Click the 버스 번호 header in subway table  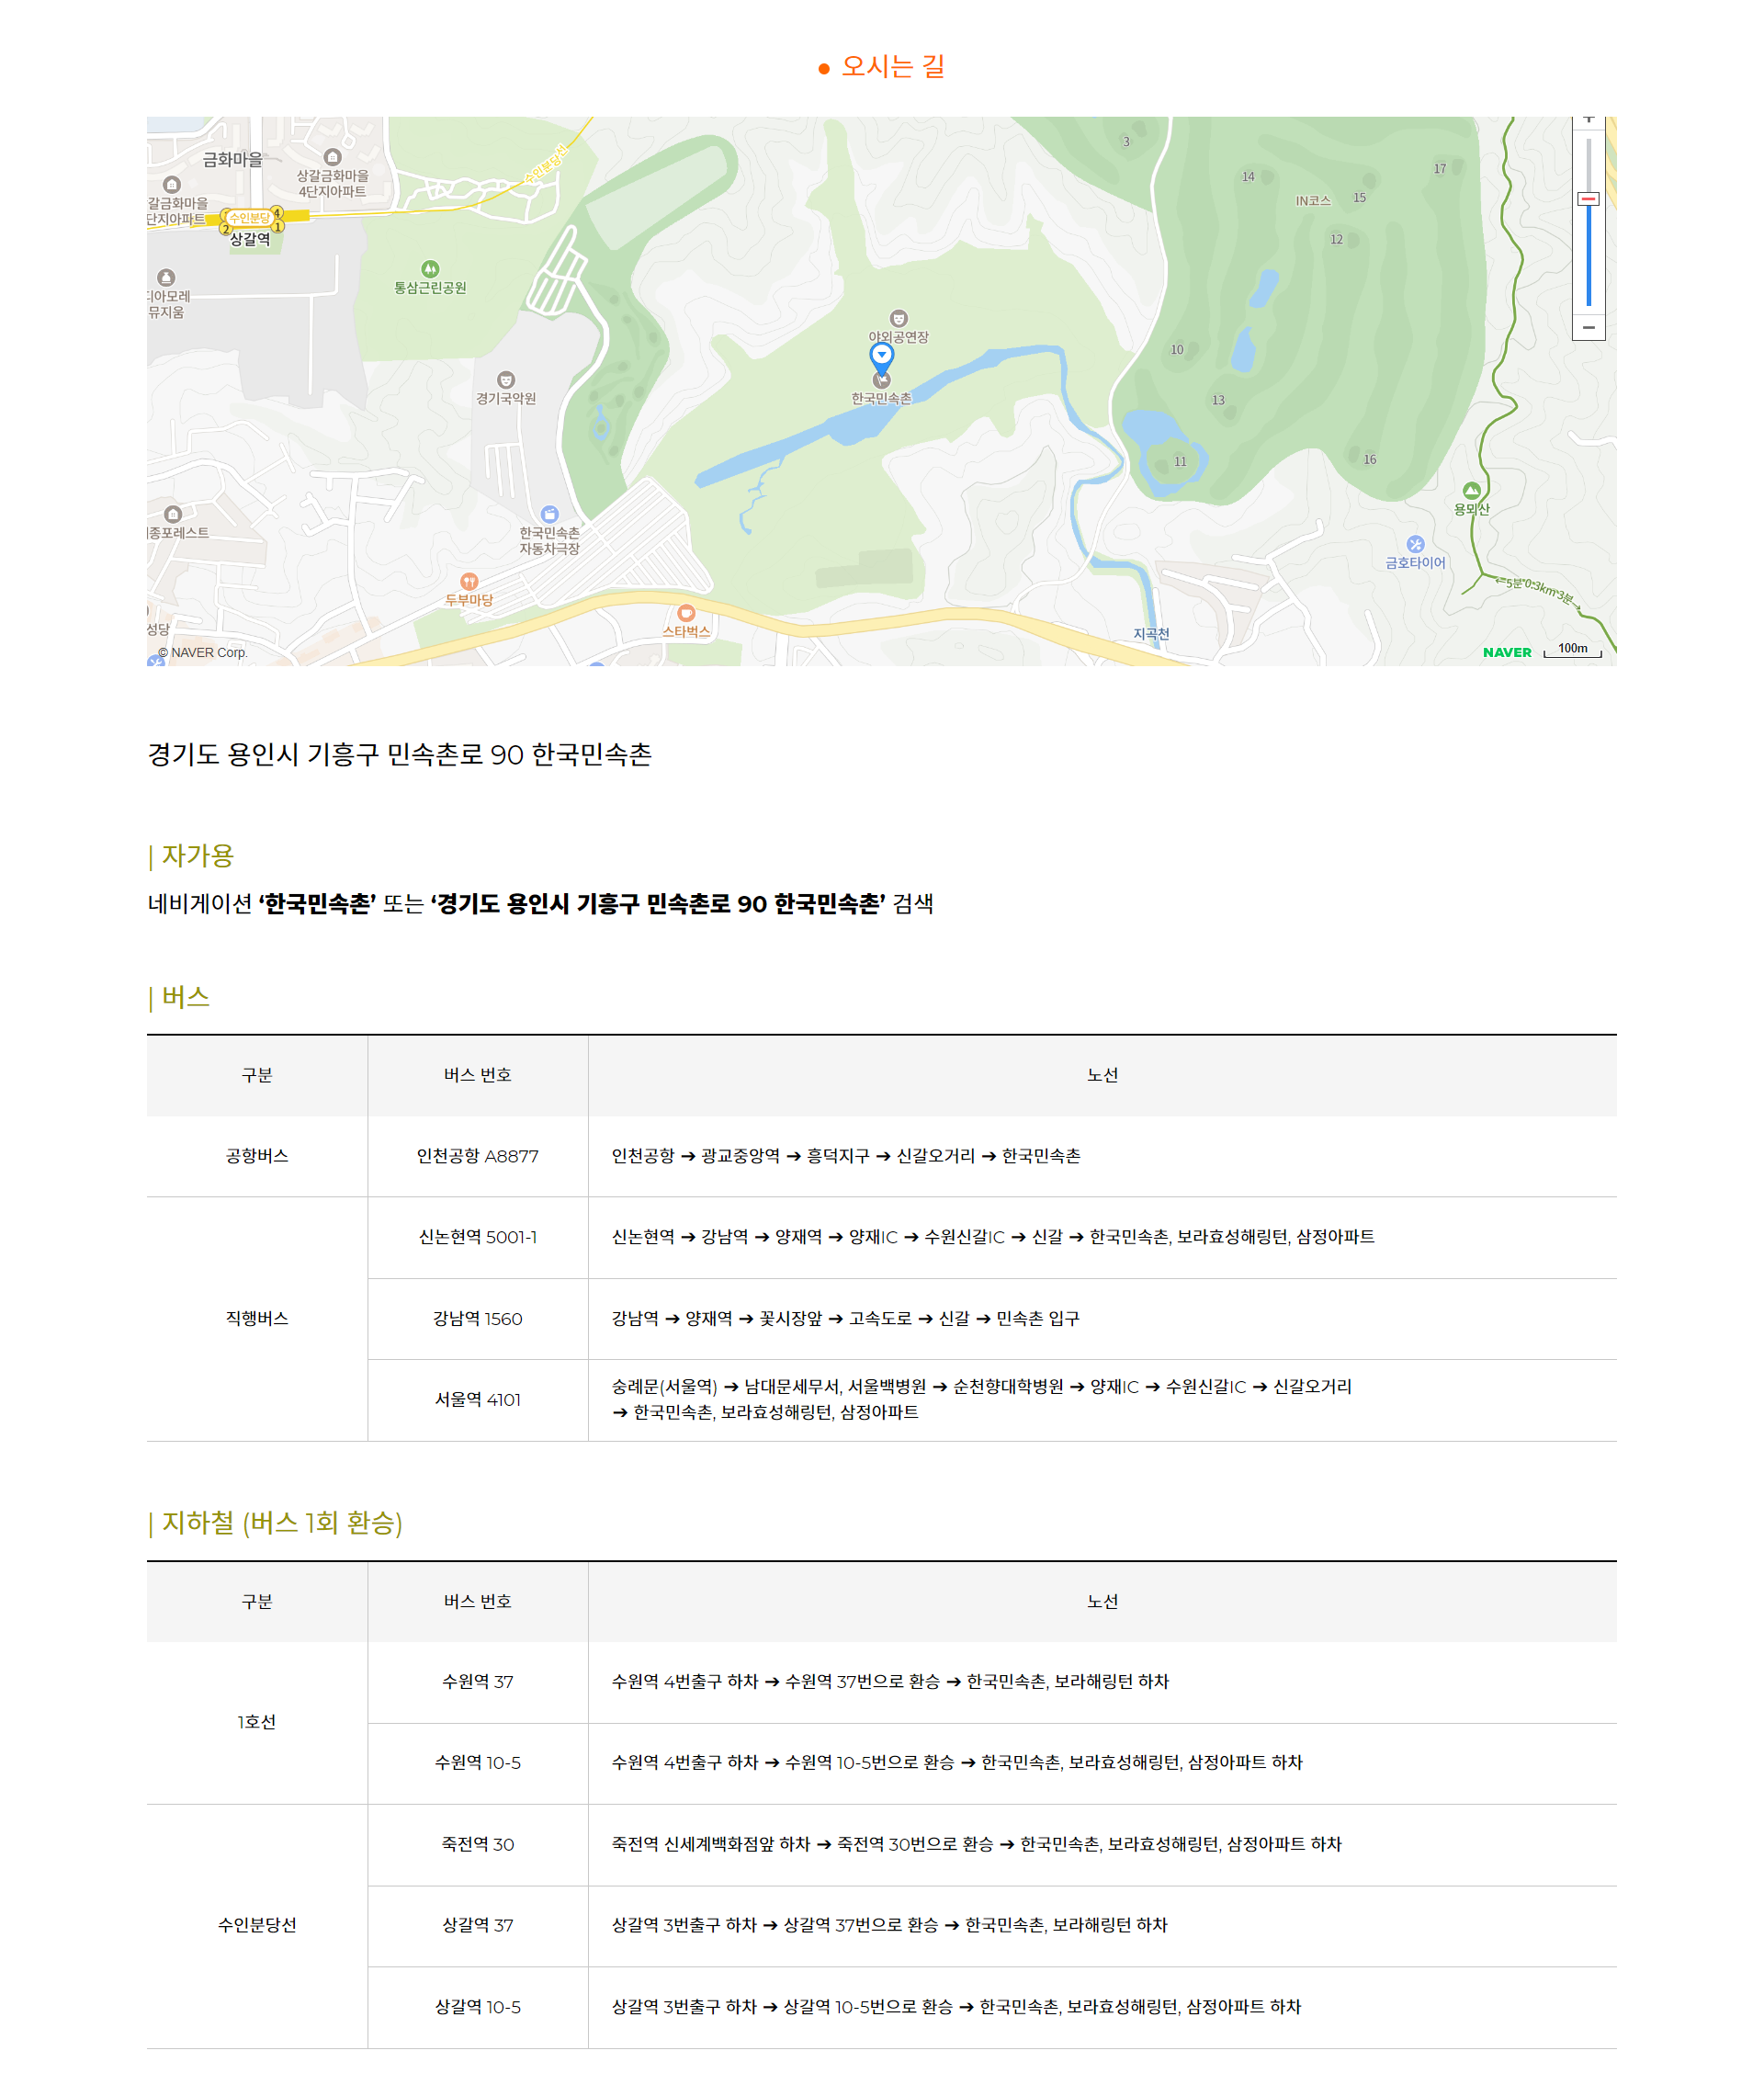pyautogui.click(x=478, y=1602)
